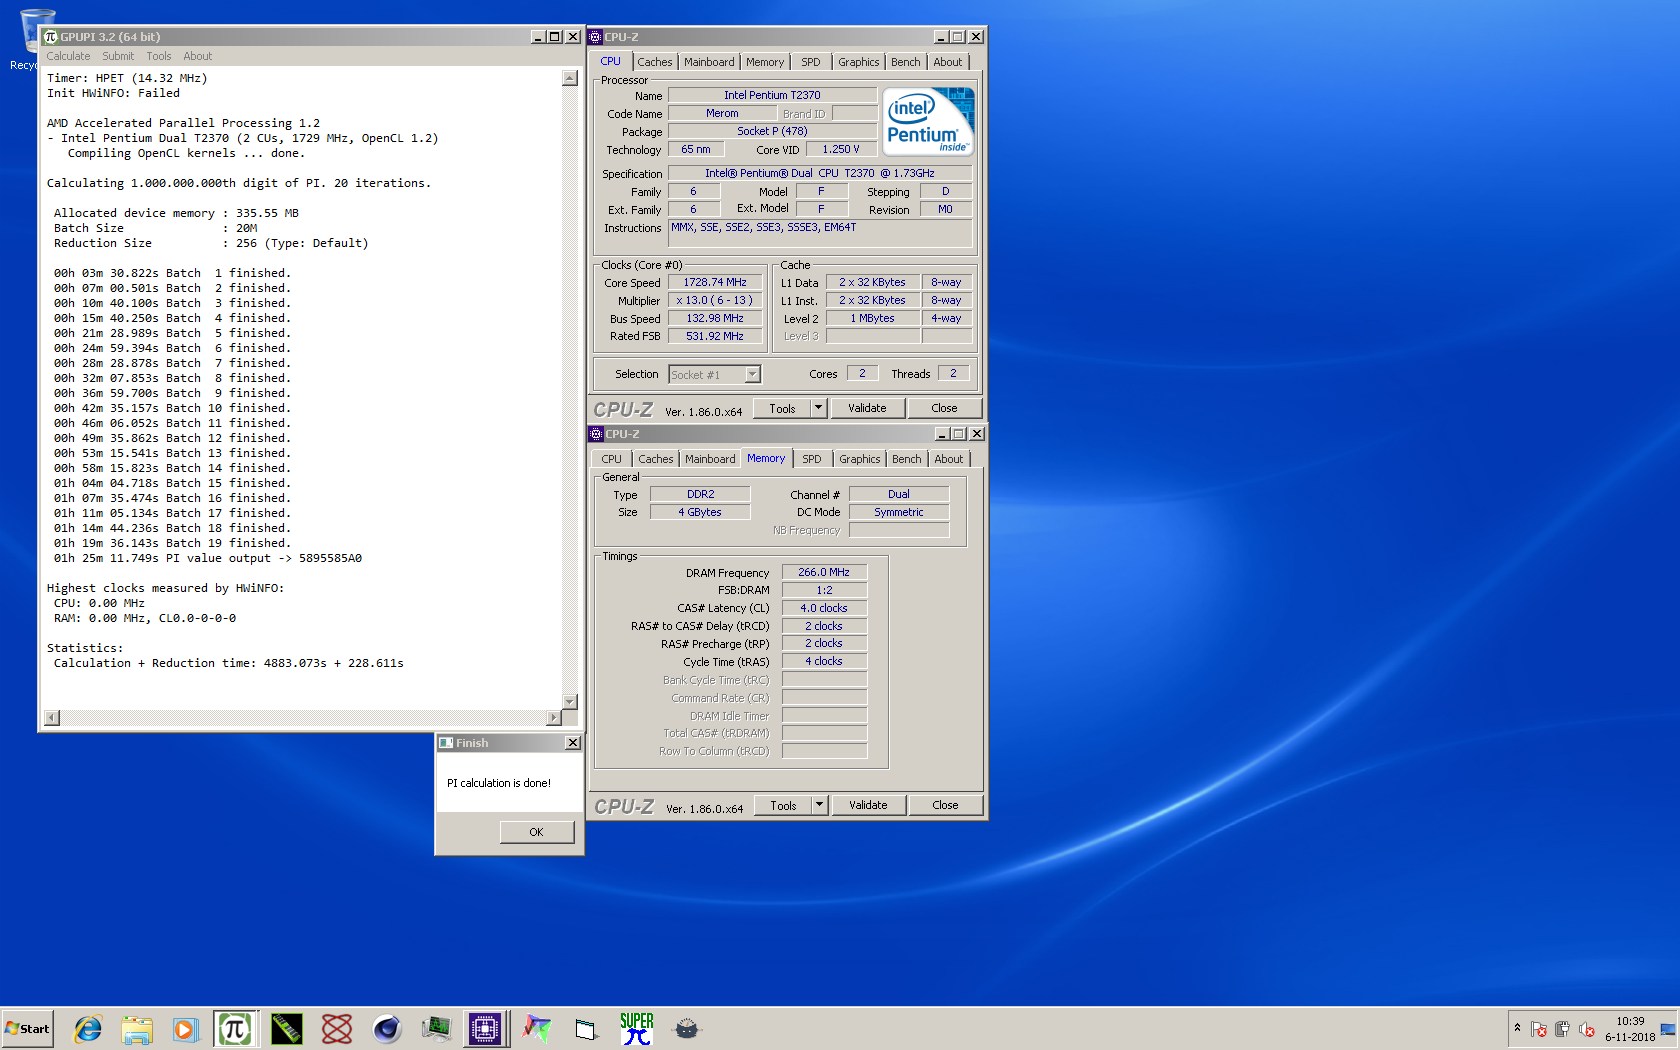Open Tools dropdown arrow in bottom CPU-Z
1680x1050 pixels.
point(819,805)
